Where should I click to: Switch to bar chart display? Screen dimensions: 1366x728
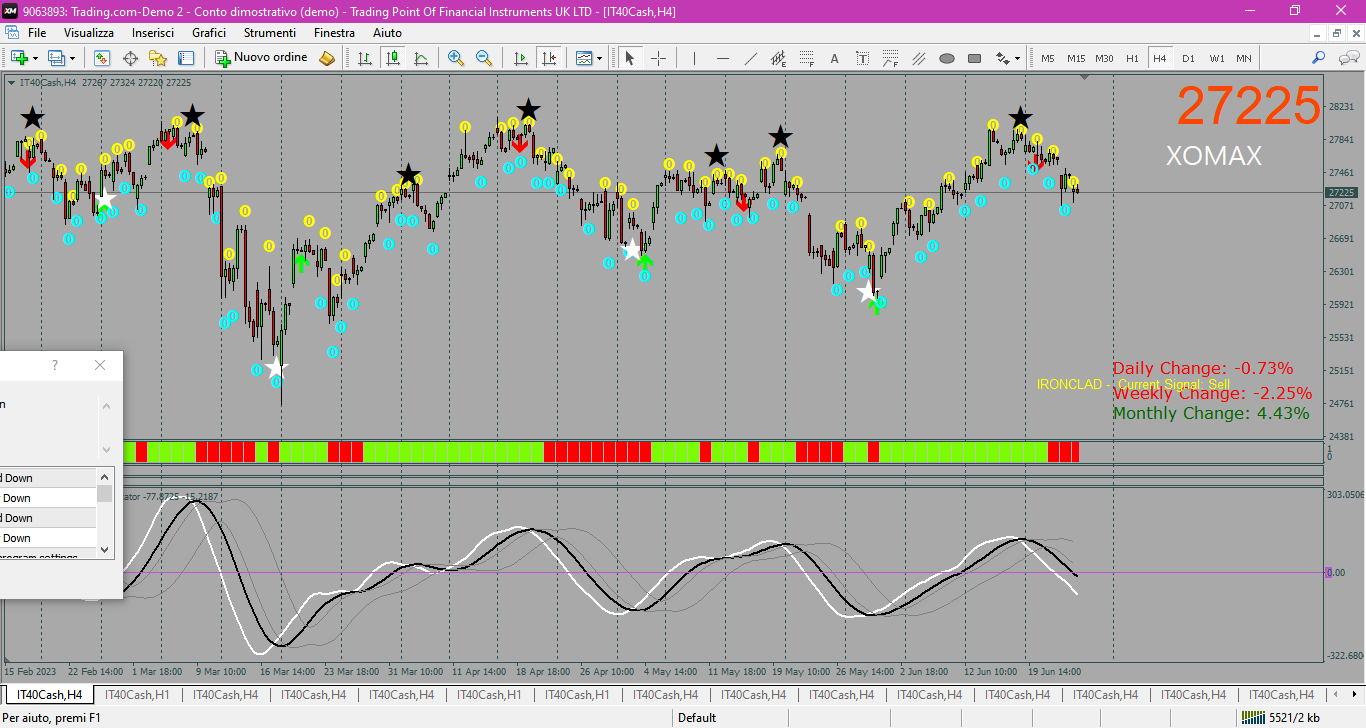click(365, 58)
